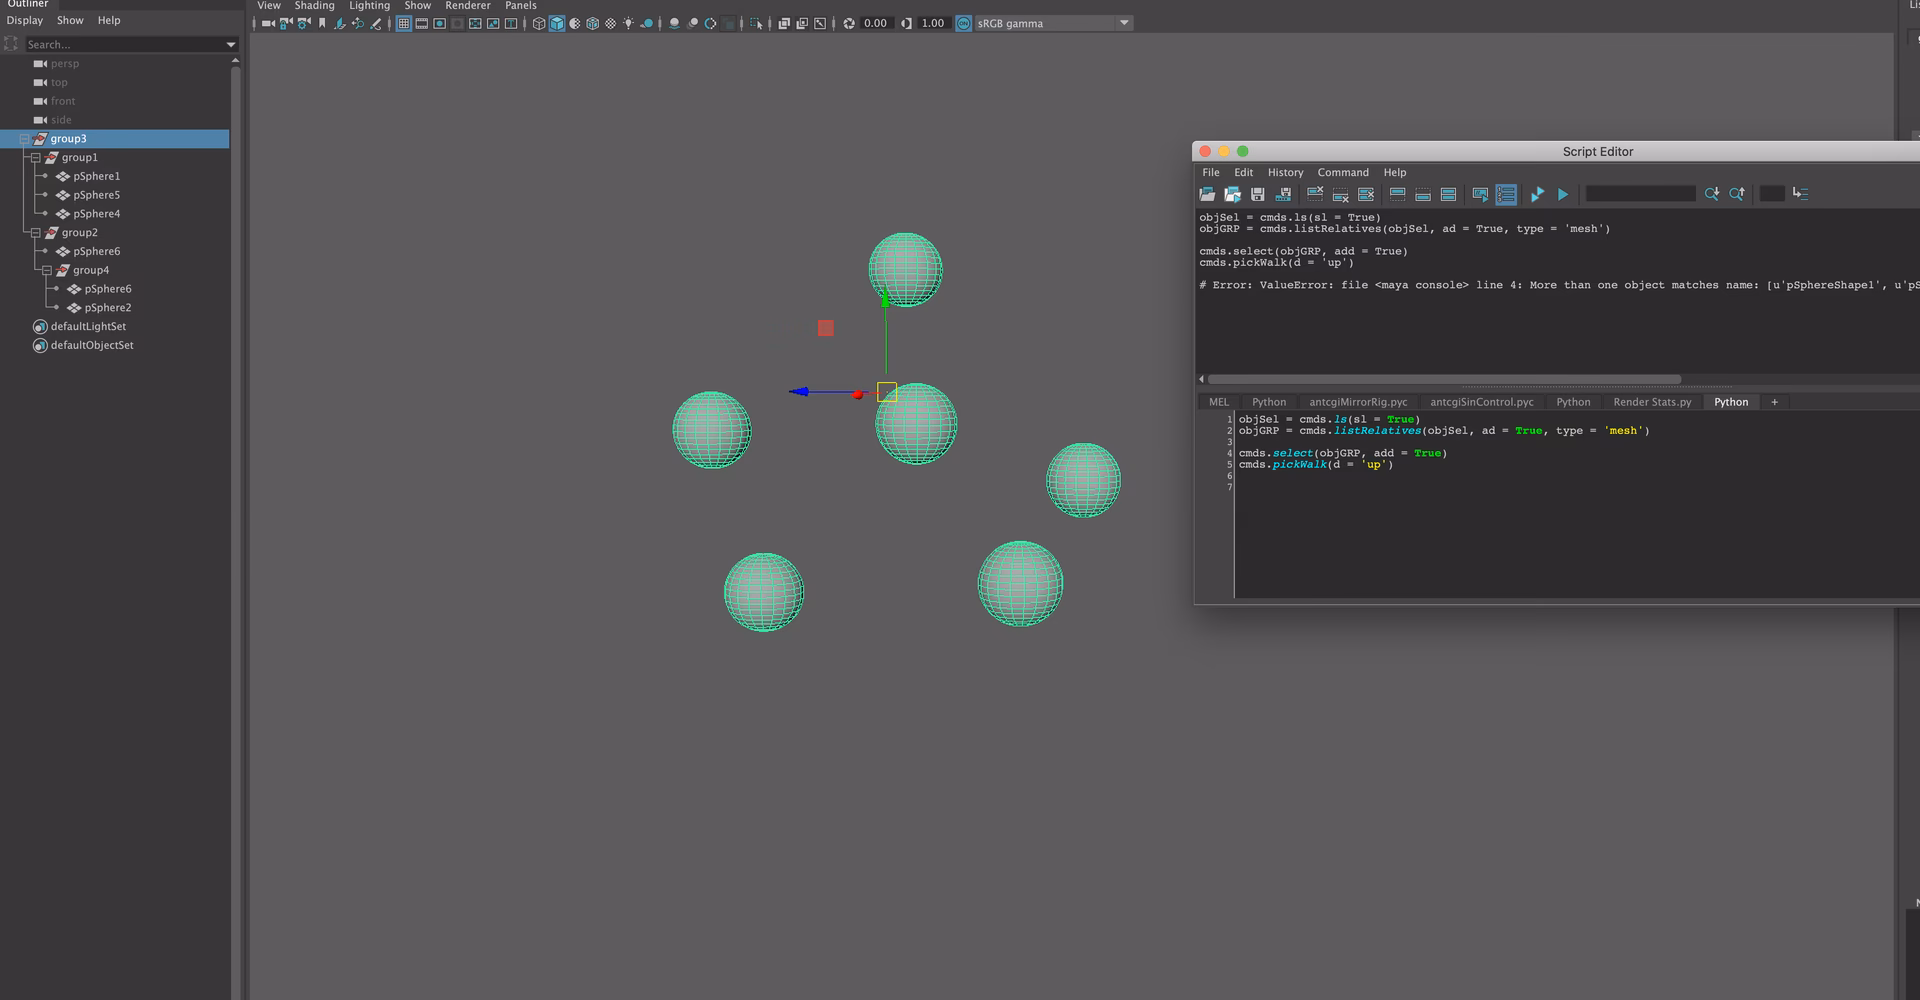This screenshot has height=1000, width=1920.
Task: Select pSphere1 in the Outliner
Action: pos(96,177)
